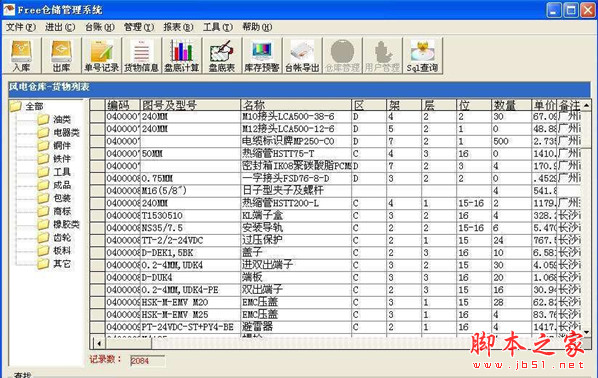Click the HSK-M-EMV M20 model cell
Image resolution: width=598 pixels, height=378 pixels.
pyautogui.click(x=191, y=302)
